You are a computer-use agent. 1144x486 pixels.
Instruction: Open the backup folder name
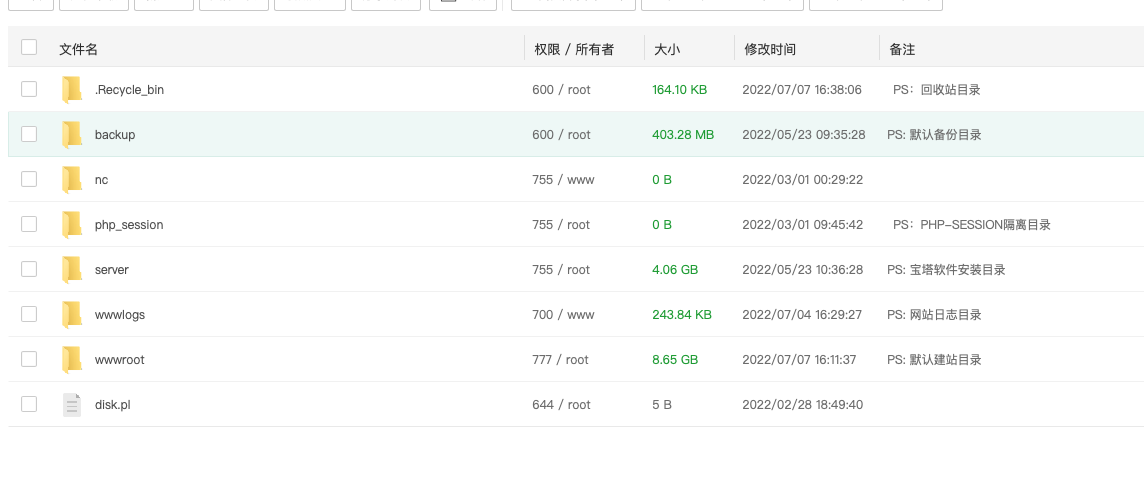[x=115, y=135]
